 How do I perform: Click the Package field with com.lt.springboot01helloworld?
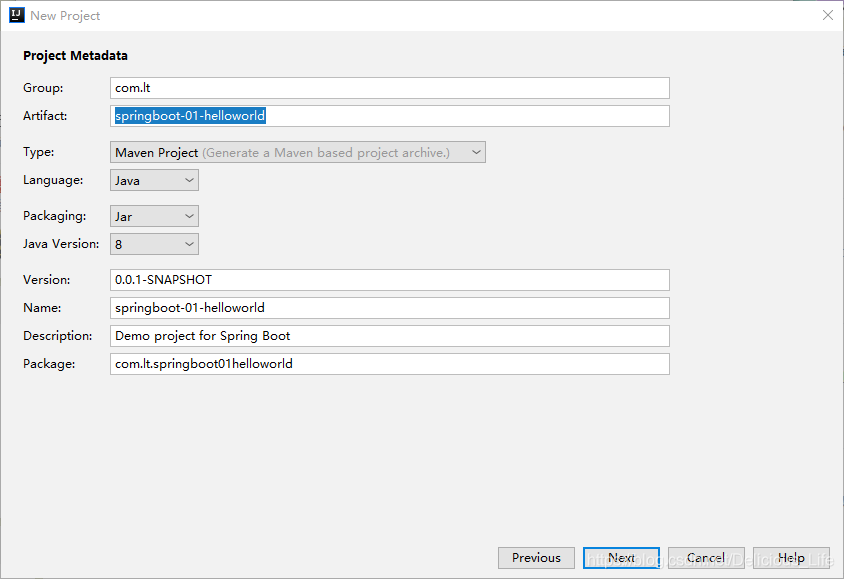pyautogui.click(x=390, y=364)
